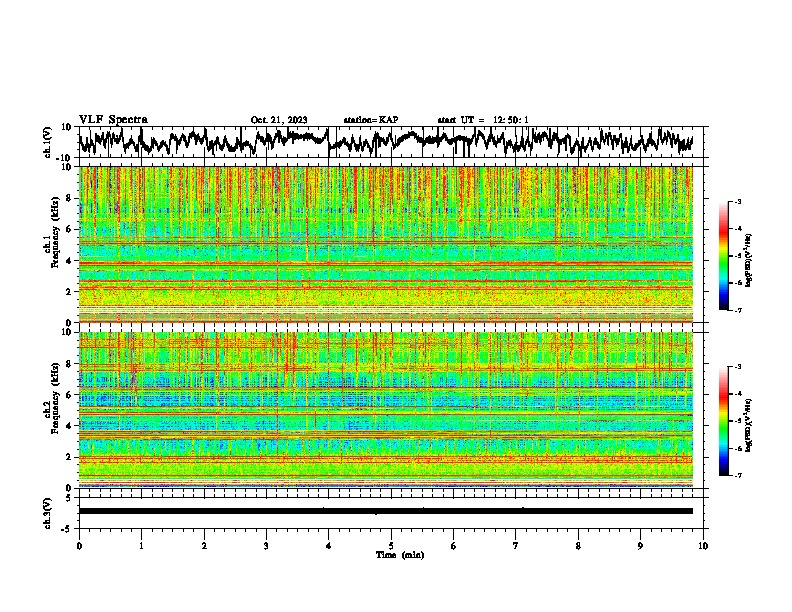Click the "ch.3(V)" axis label
Screen dimensions: 792x612
(x=48, y=513)
